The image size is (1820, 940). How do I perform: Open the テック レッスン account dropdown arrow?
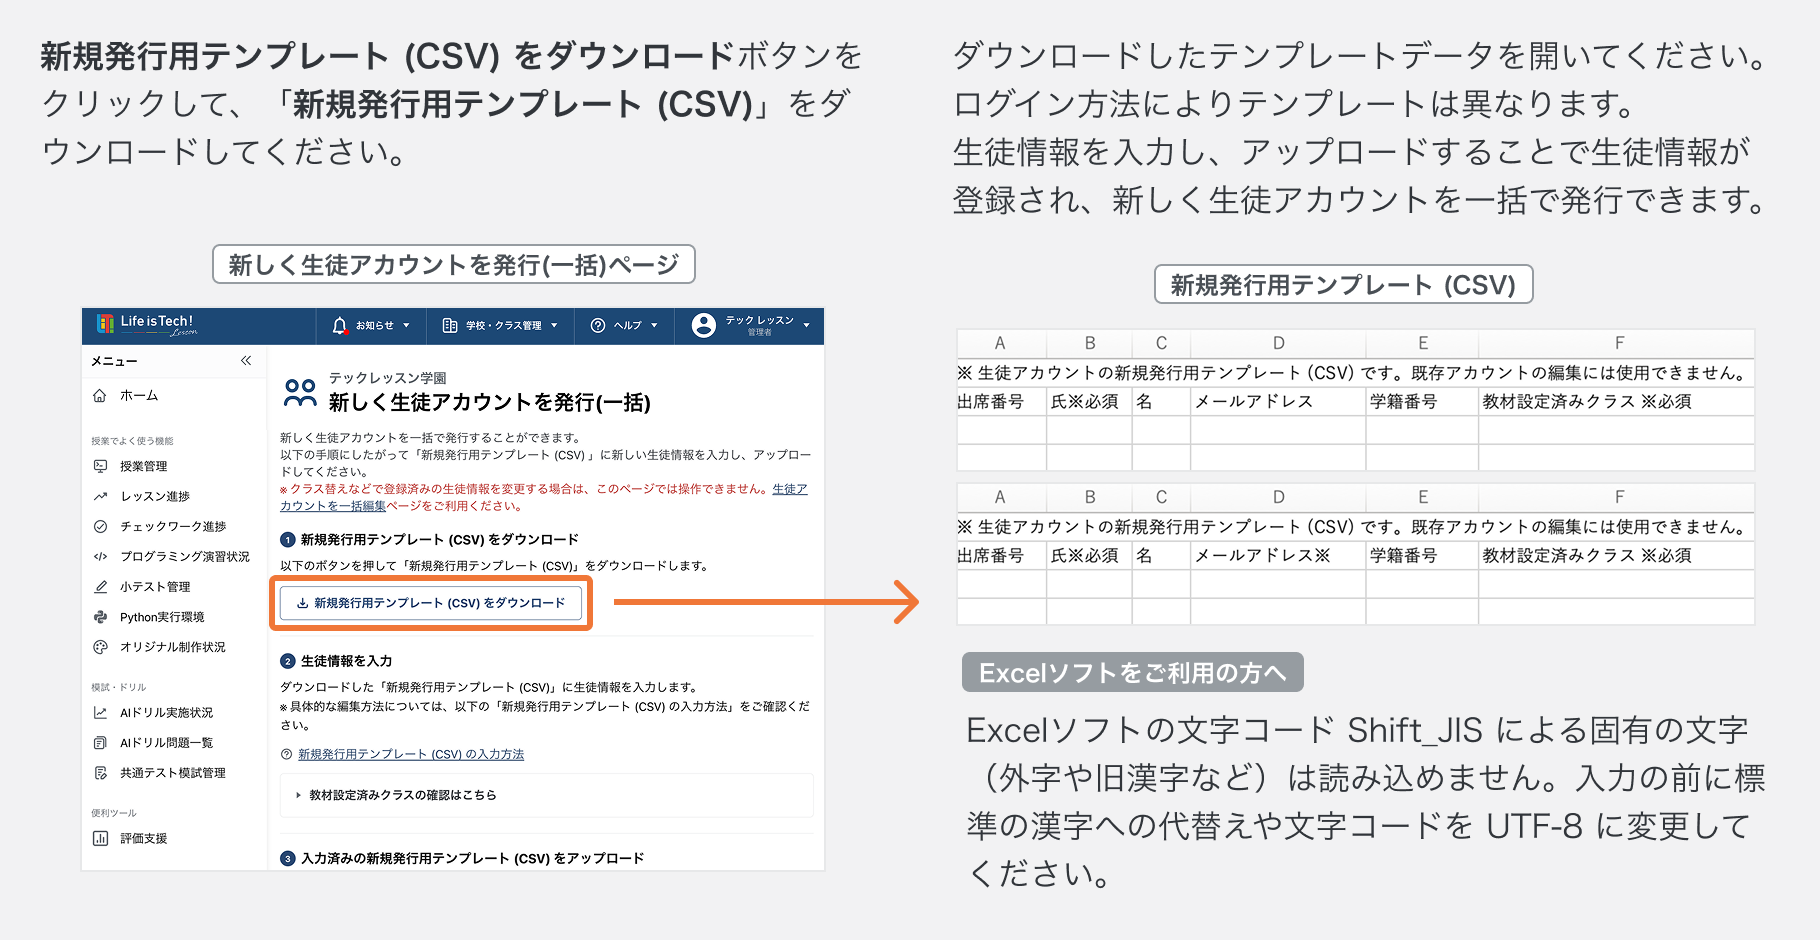click(806, 325)
